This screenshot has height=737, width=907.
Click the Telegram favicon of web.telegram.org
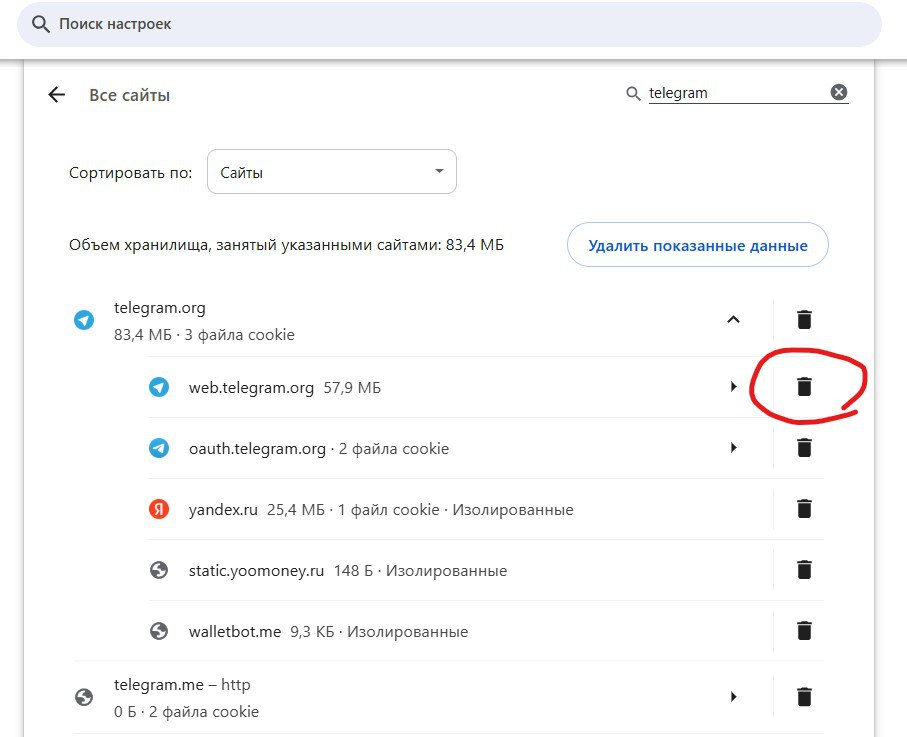(159, 386)
